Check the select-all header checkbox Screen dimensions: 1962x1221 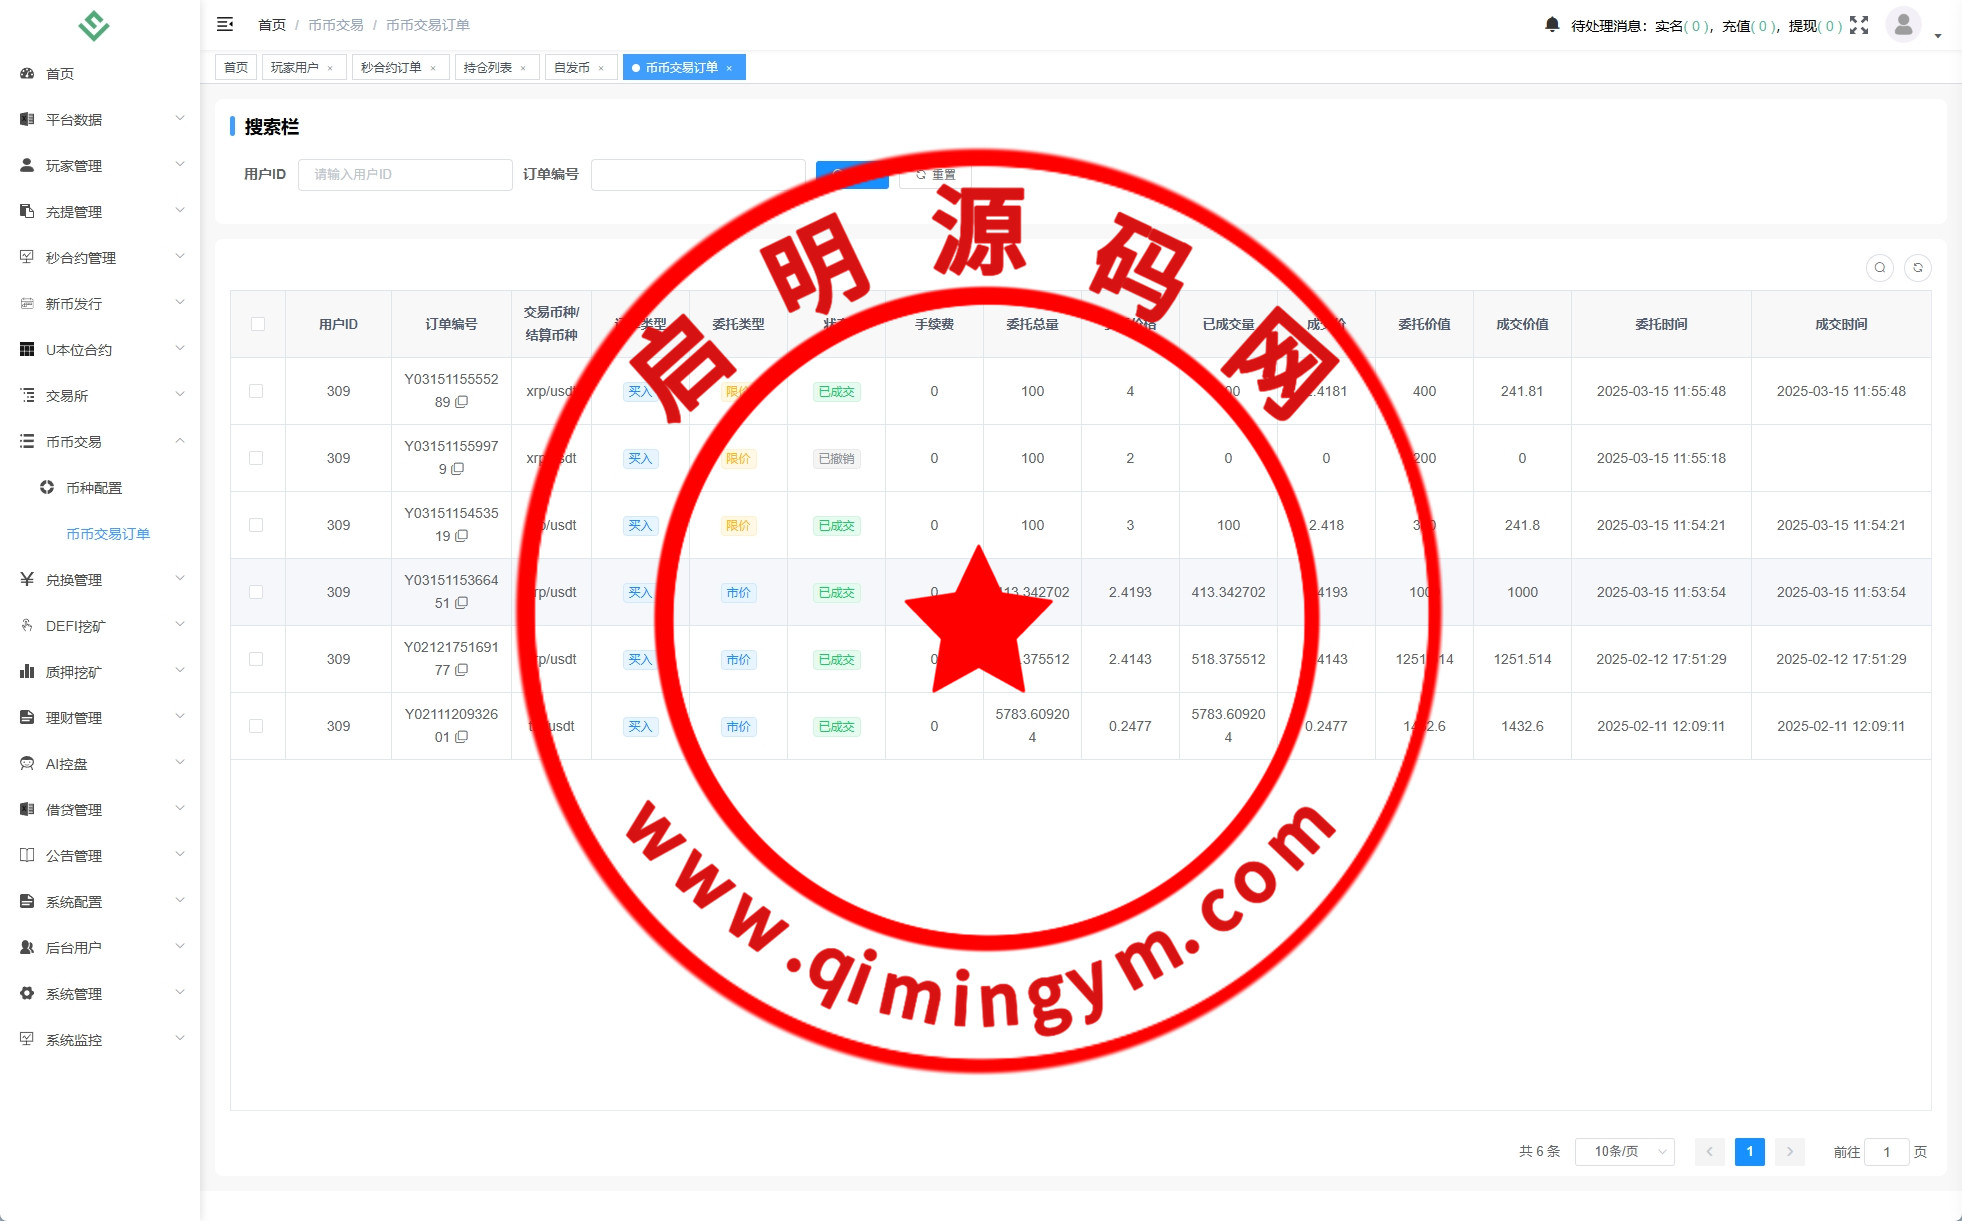(258, 324)
